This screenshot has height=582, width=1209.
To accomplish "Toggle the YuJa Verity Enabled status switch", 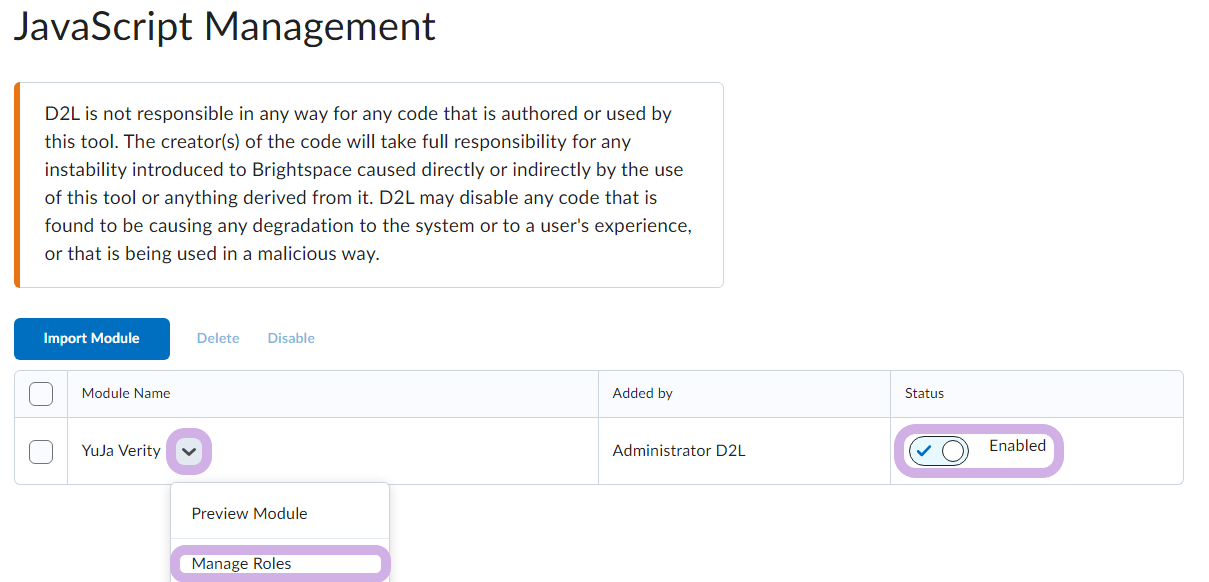I will point(939,451).
